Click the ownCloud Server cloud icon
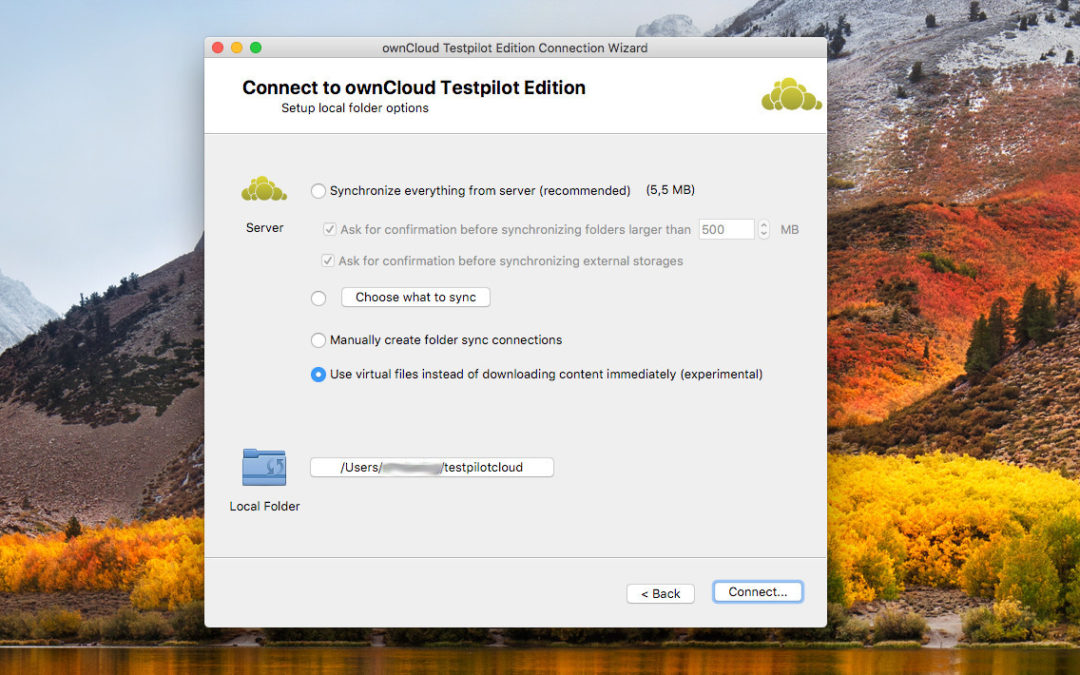This screenshot has height=675, width=1080. click(264, 189)
